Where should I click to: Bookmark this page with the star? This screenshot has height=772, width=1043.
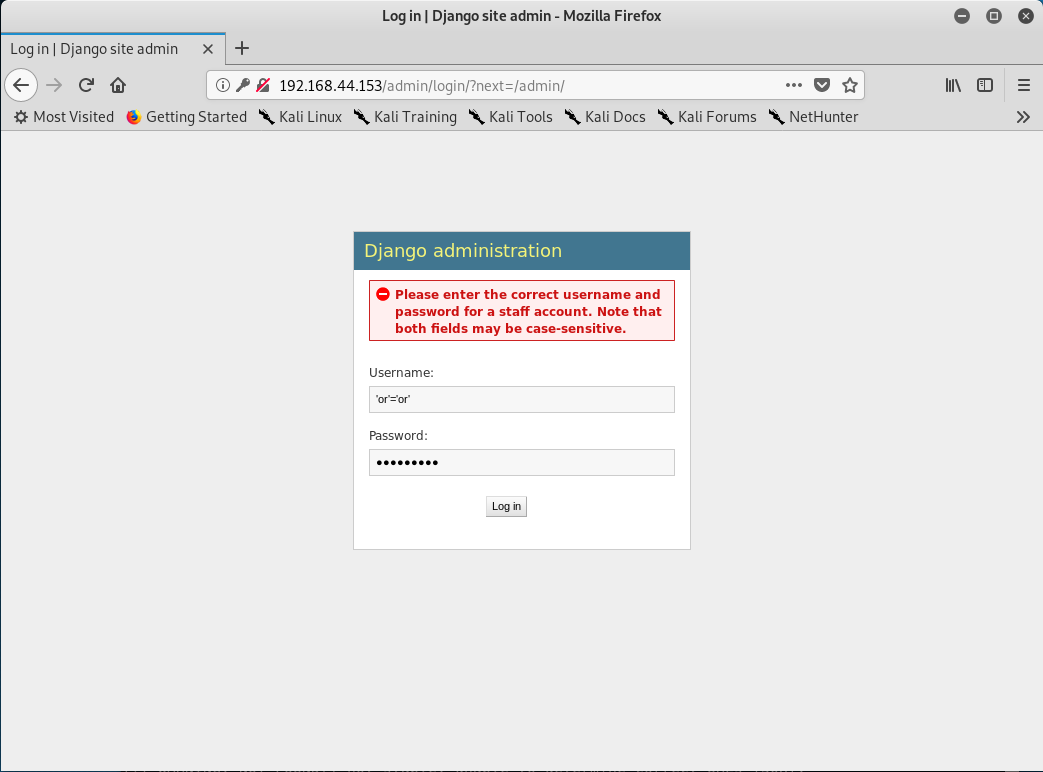click(x=849, y=85)
